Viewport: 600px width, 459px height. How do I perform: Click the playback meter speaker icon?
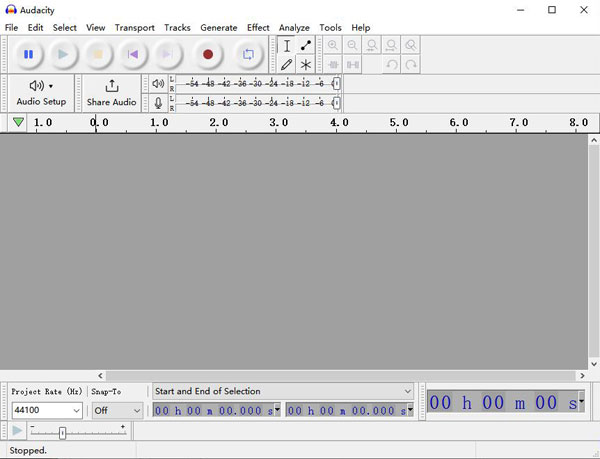pos(158,83)
